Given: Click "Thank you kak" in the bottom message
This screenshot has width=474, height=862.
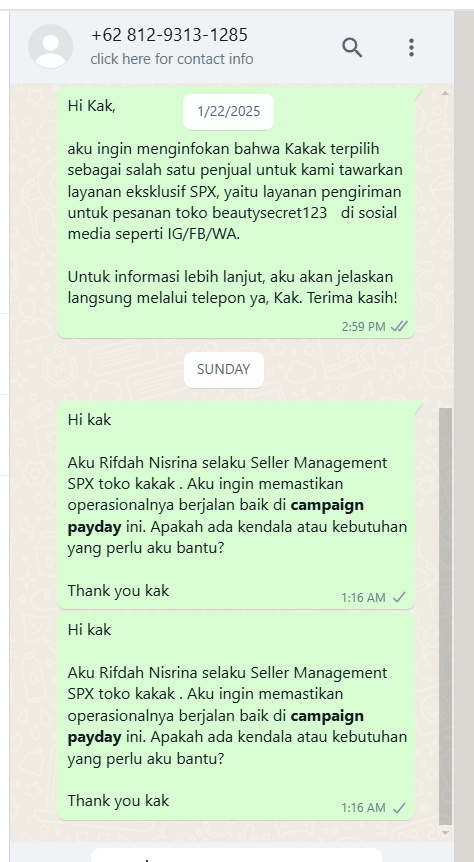Looking at the screenshot, I should (118, 801).
